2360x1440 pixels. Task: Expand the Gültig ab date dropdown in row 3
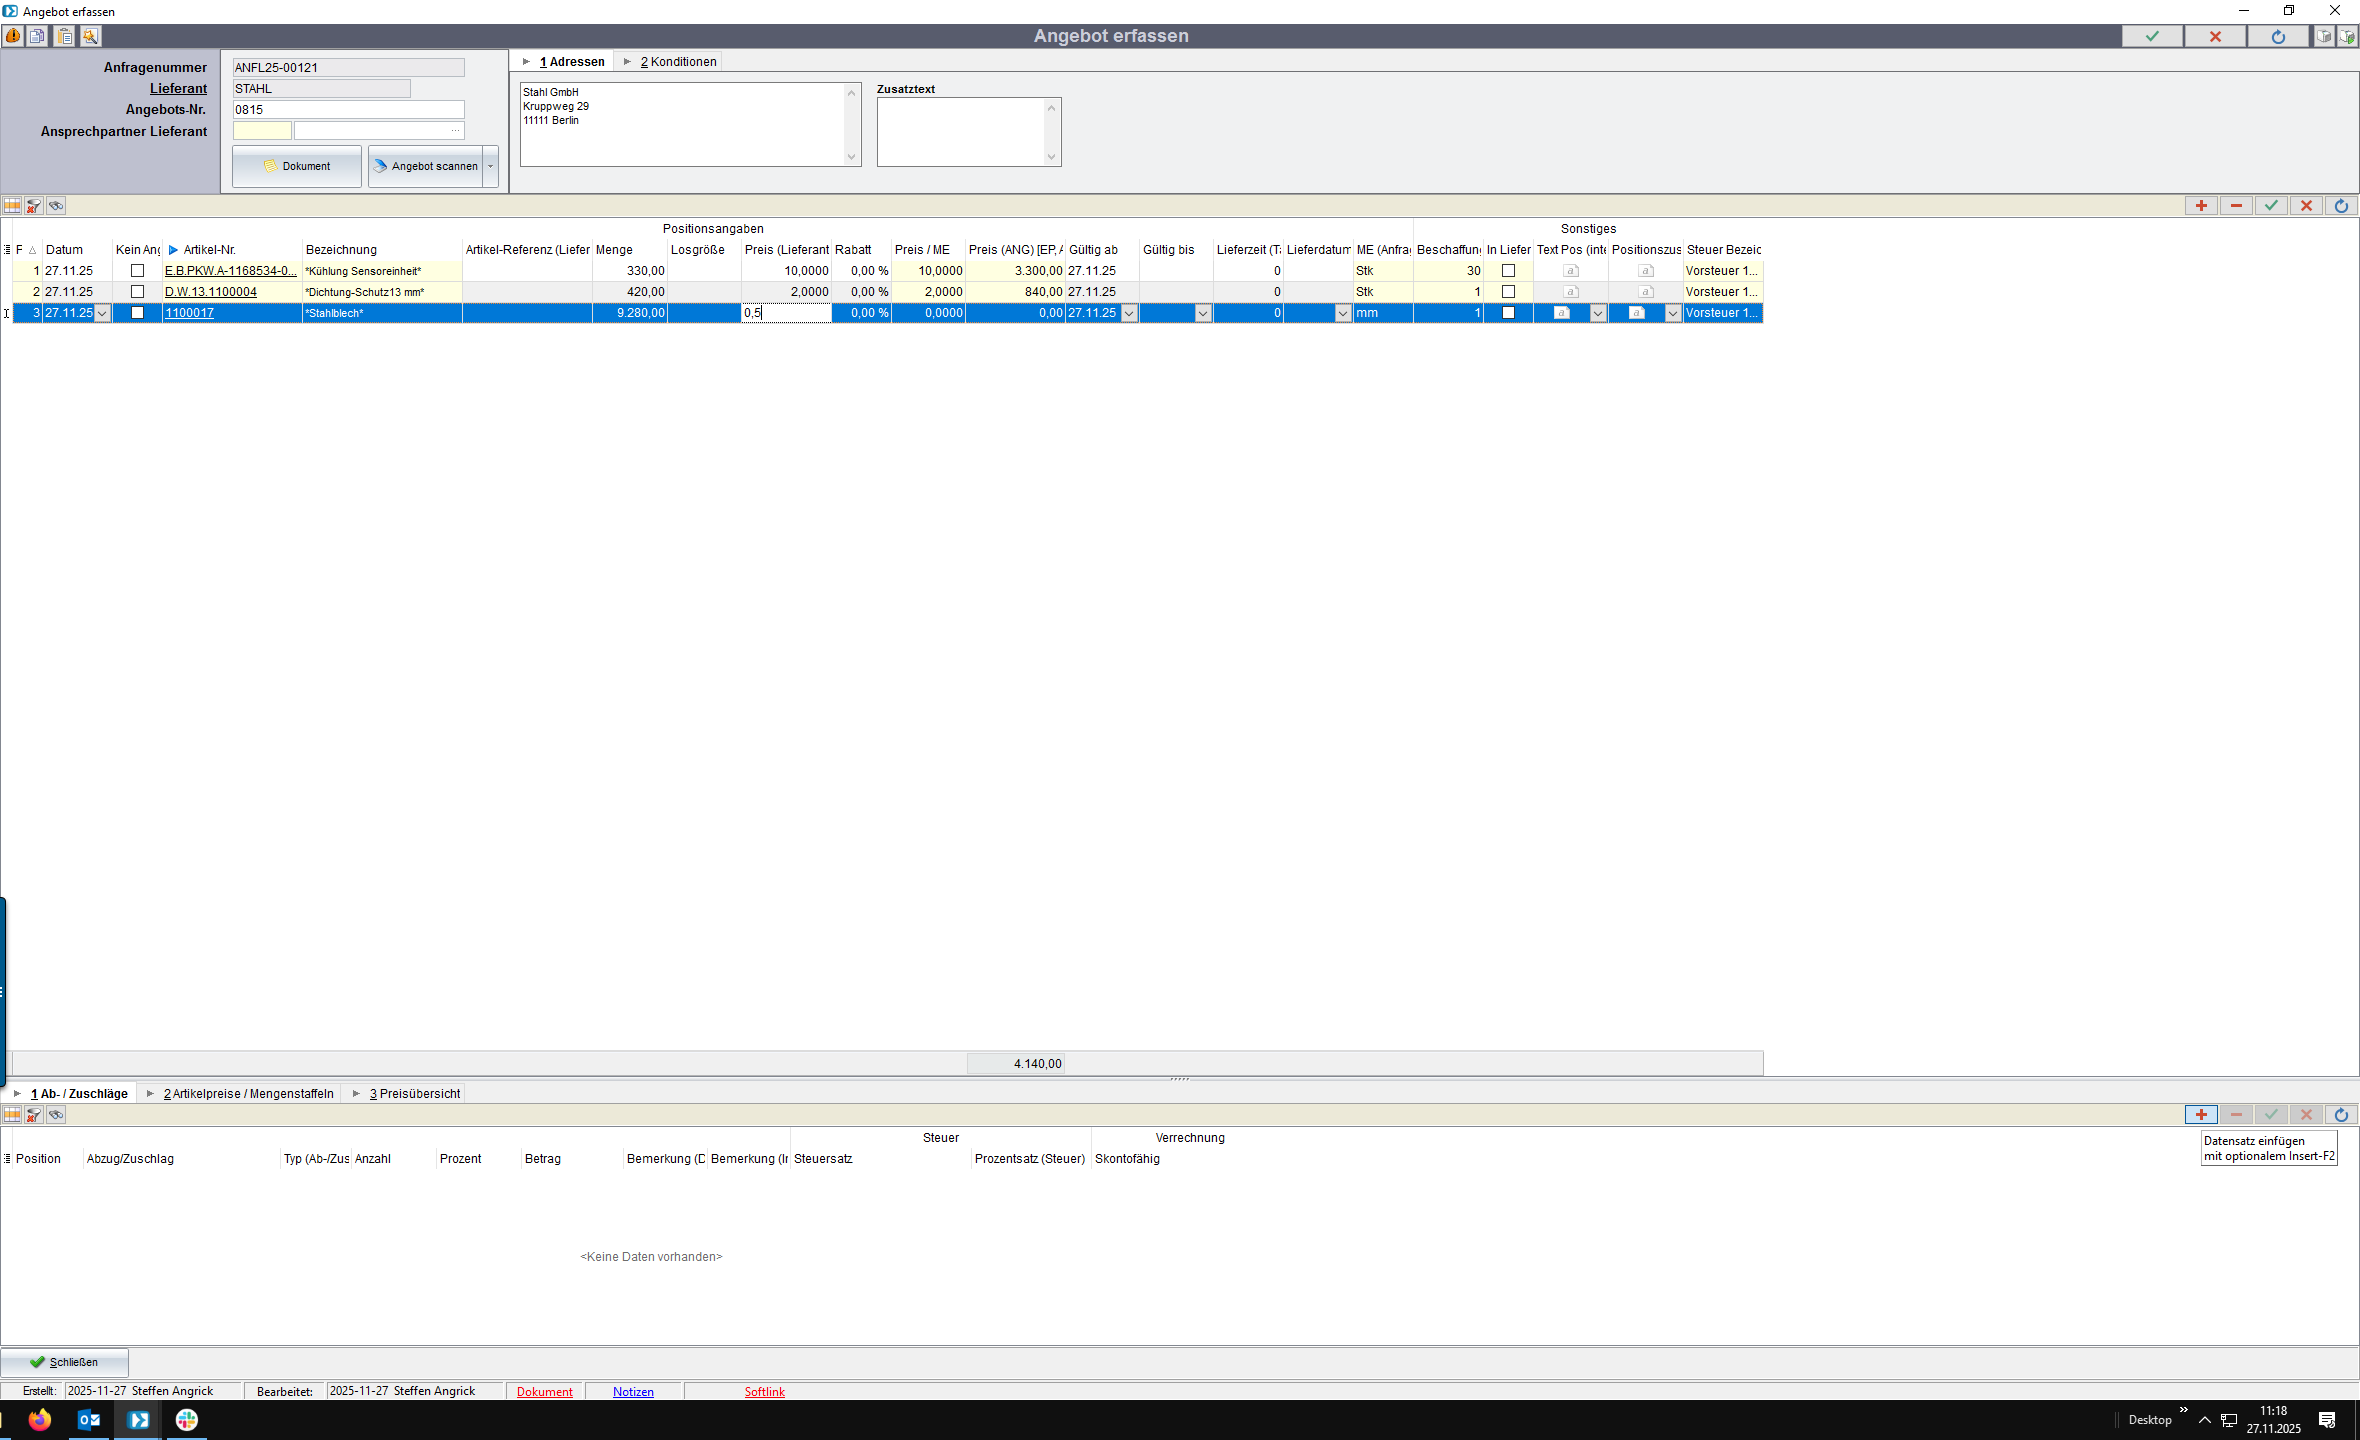click(x=1129, y=313)
